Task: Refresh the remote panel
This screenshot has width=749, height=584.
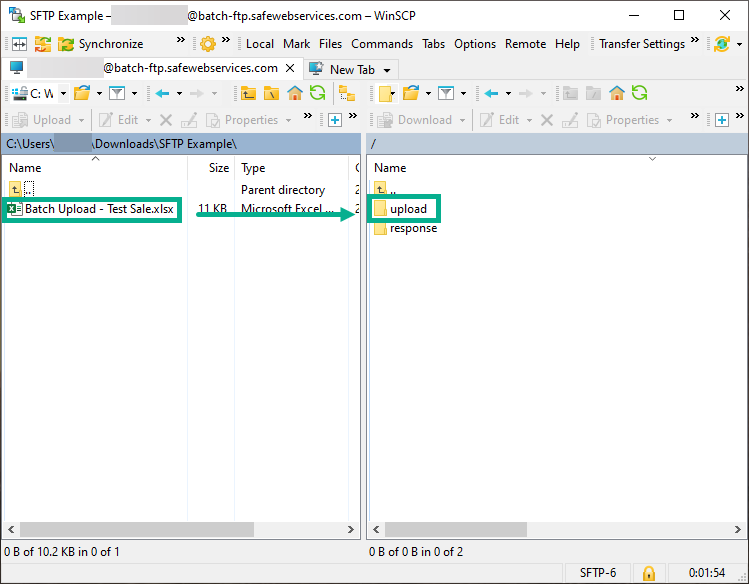Action: pyautogui.click(x=639, y=93)
